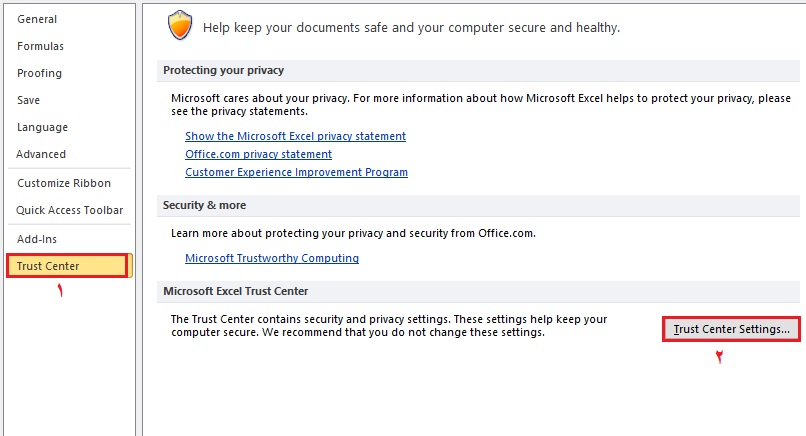Click the Microsoft Excel Trust Center header
This screenshot has width=806, height=436.
tap(236, 291)
